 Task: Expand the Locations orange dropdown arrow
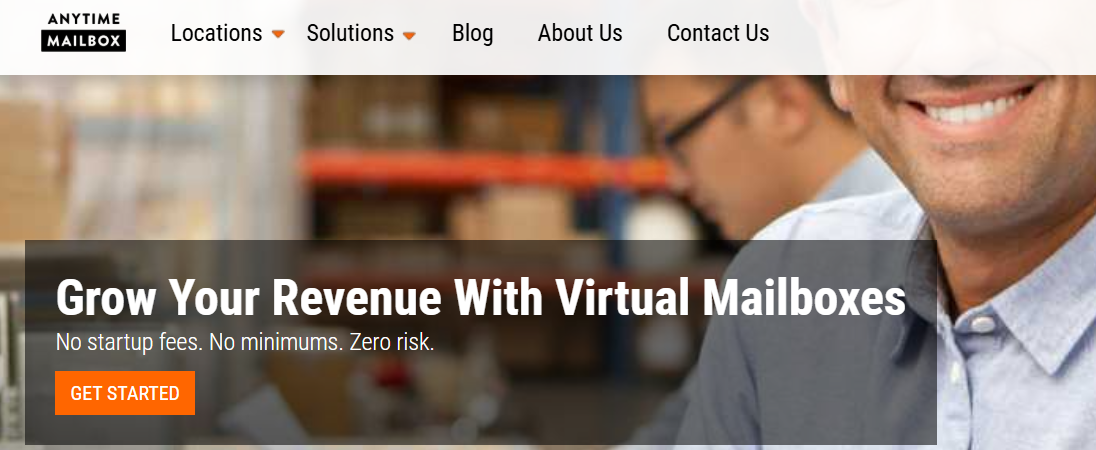click(278, 34)
